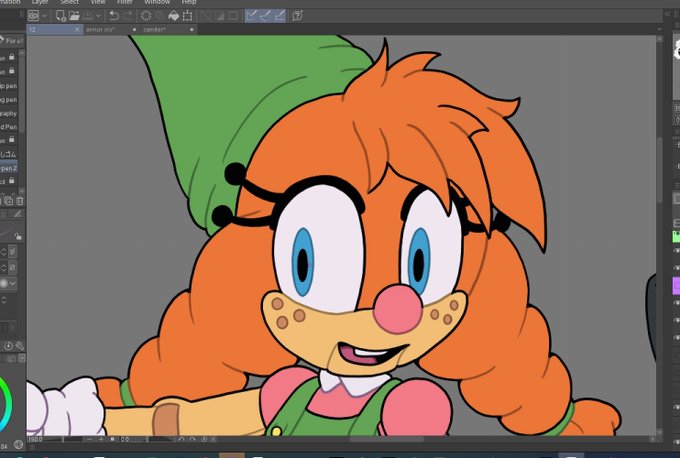Click the vertical canvas scrollbar
This screenshot has width=680, height=458.
pos(660,170)
